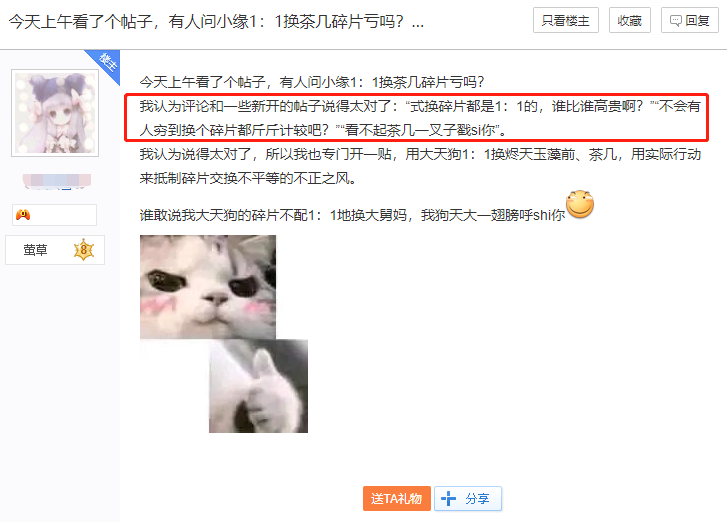Screen dimensions: 727x522
Task: Click the red-boxed highlighted quote paragraph
Action: click(x=416, y=117)
